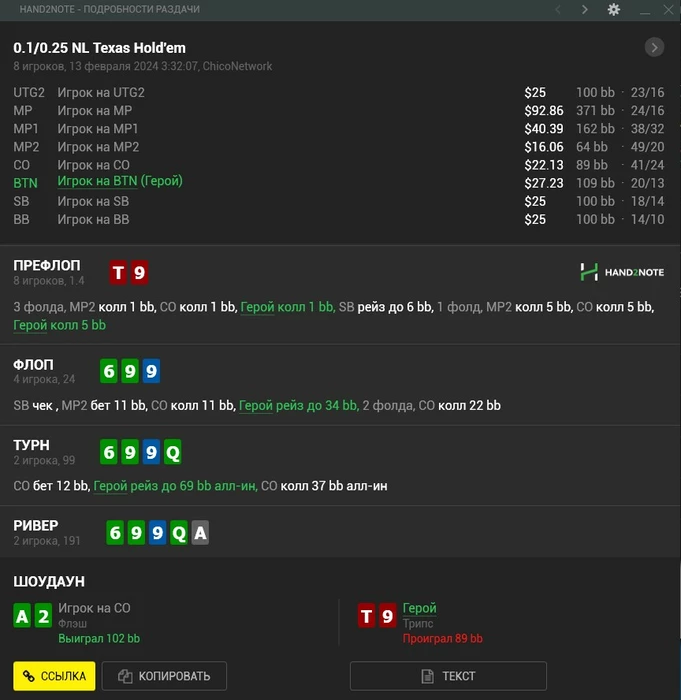The height and width of the screenshot is (700, 681).
Task: Select Игрок на MP2 row
Action: (x=338, y=147)
